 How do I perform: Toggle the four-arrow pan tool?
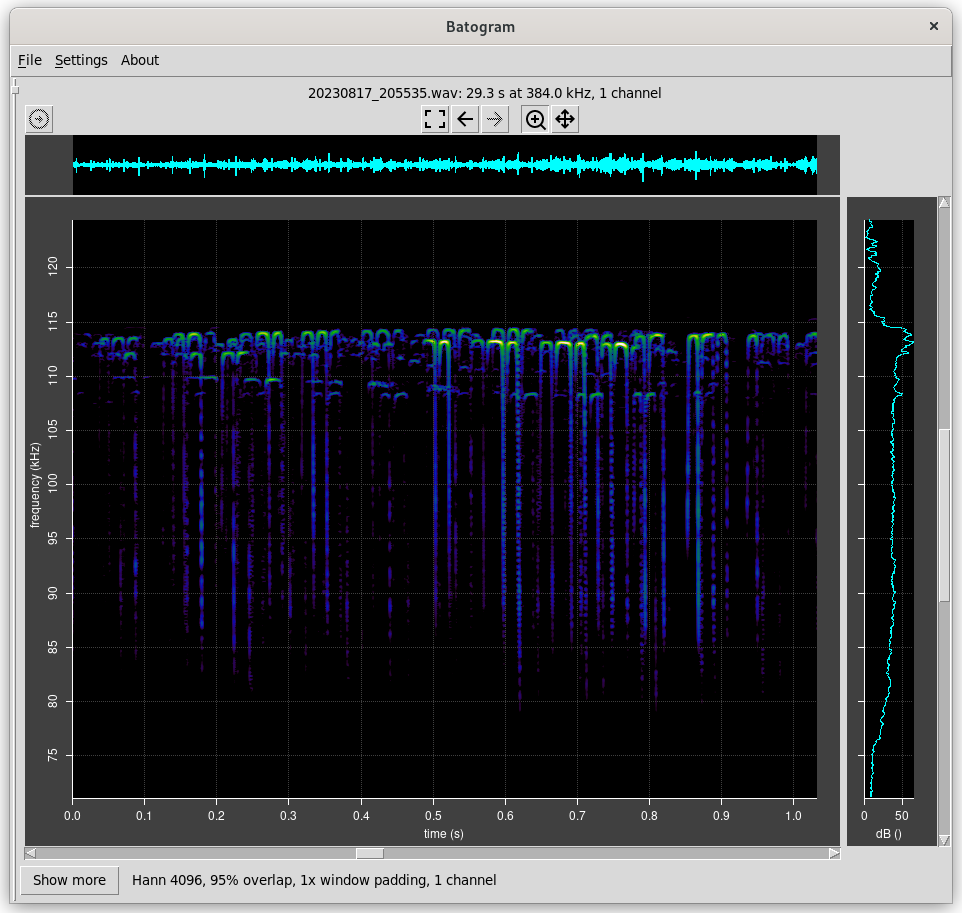[565, 120]
